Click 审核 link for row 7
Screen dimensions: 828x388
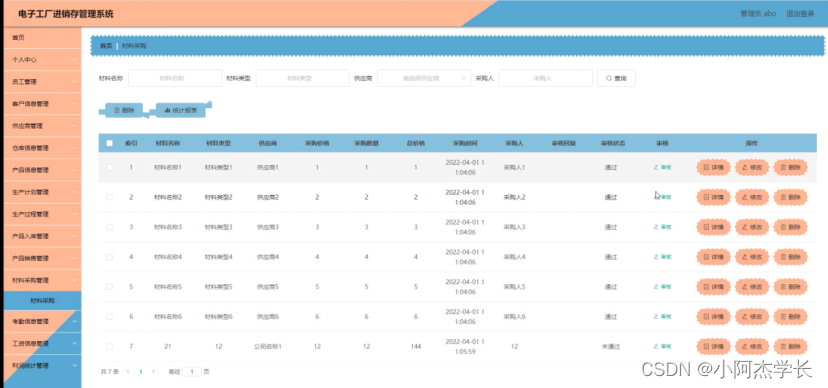point(663,346)
